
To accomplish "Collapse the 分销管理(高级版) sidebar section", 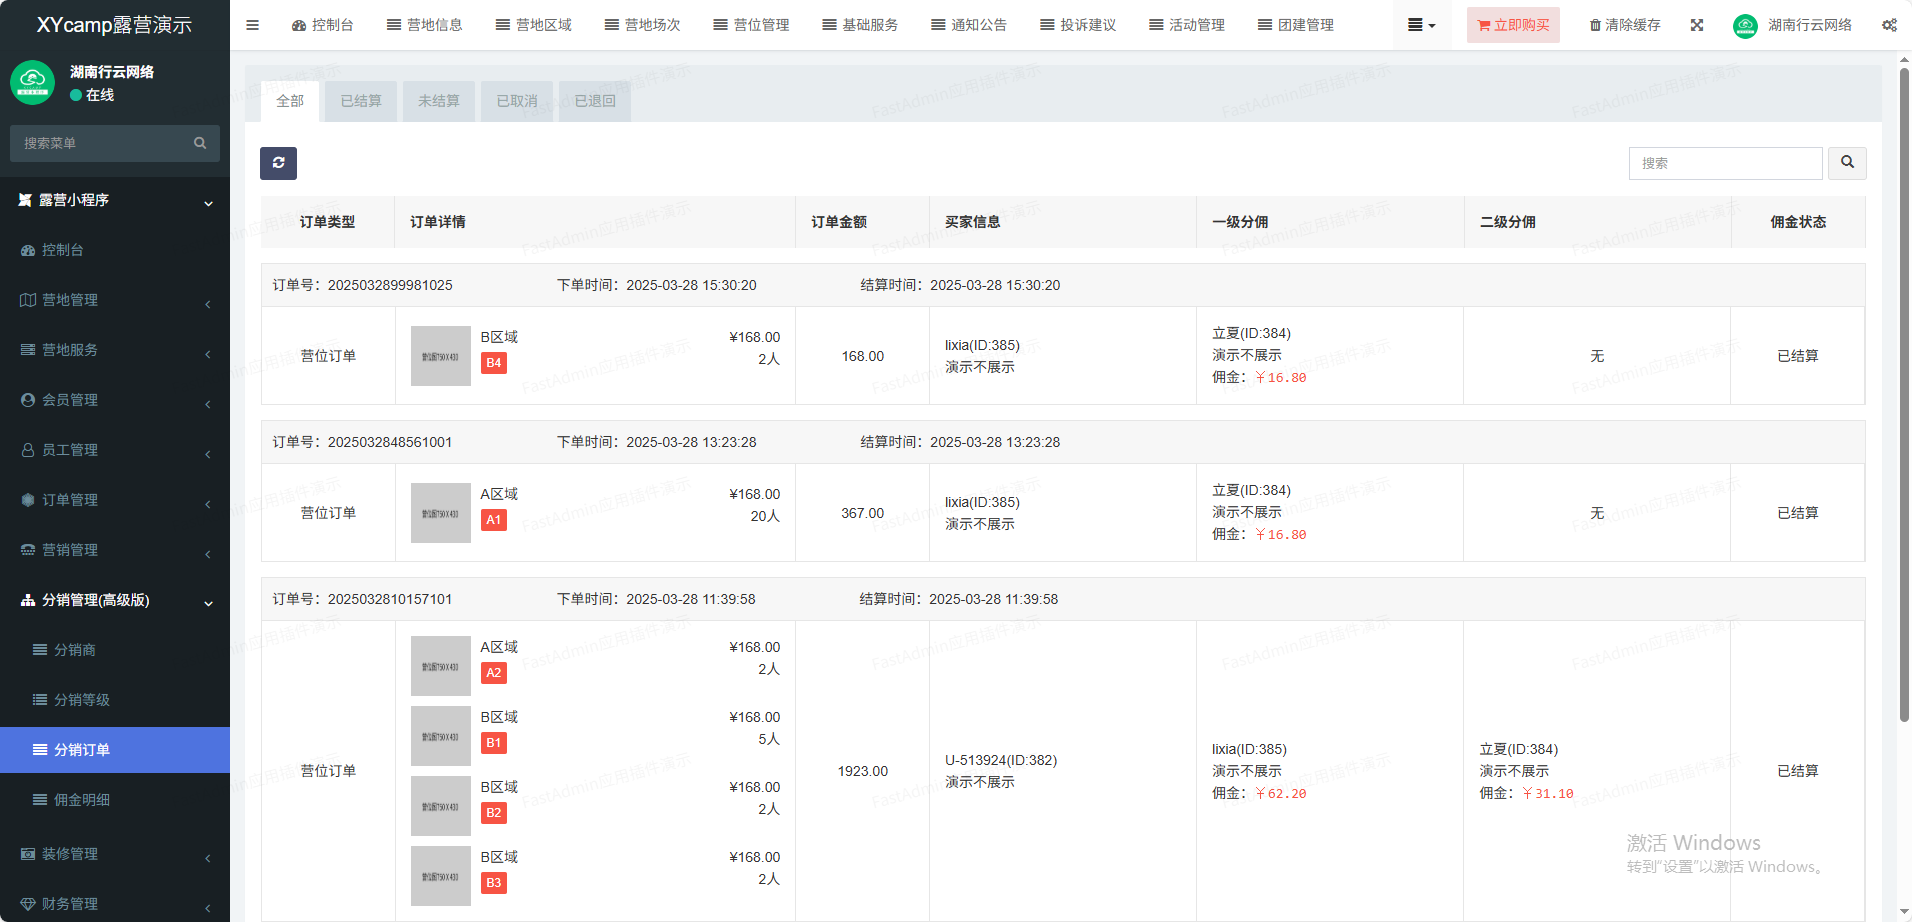I will tap(115, 600).
